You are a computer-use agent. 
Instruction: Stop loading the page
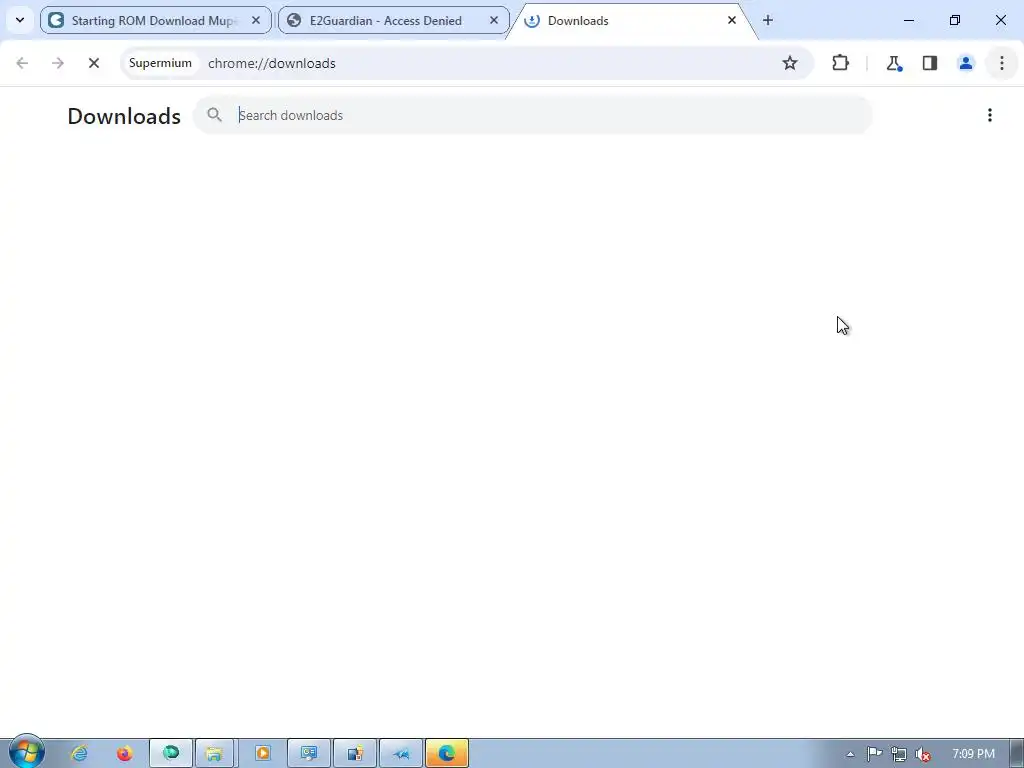click(94, 63)
